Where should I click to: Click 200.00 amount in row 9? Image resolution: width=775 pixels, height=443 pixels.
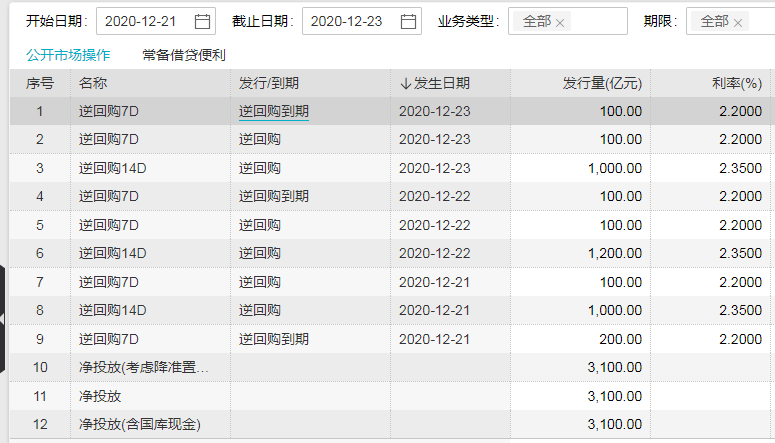pyautogui.click(x=621, y=339)
